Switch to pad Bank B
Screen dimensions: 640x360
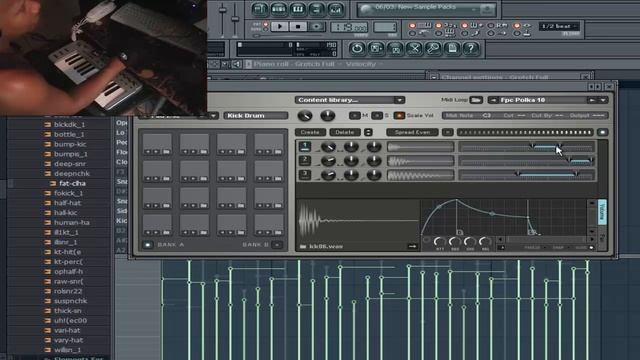(277, 245)
